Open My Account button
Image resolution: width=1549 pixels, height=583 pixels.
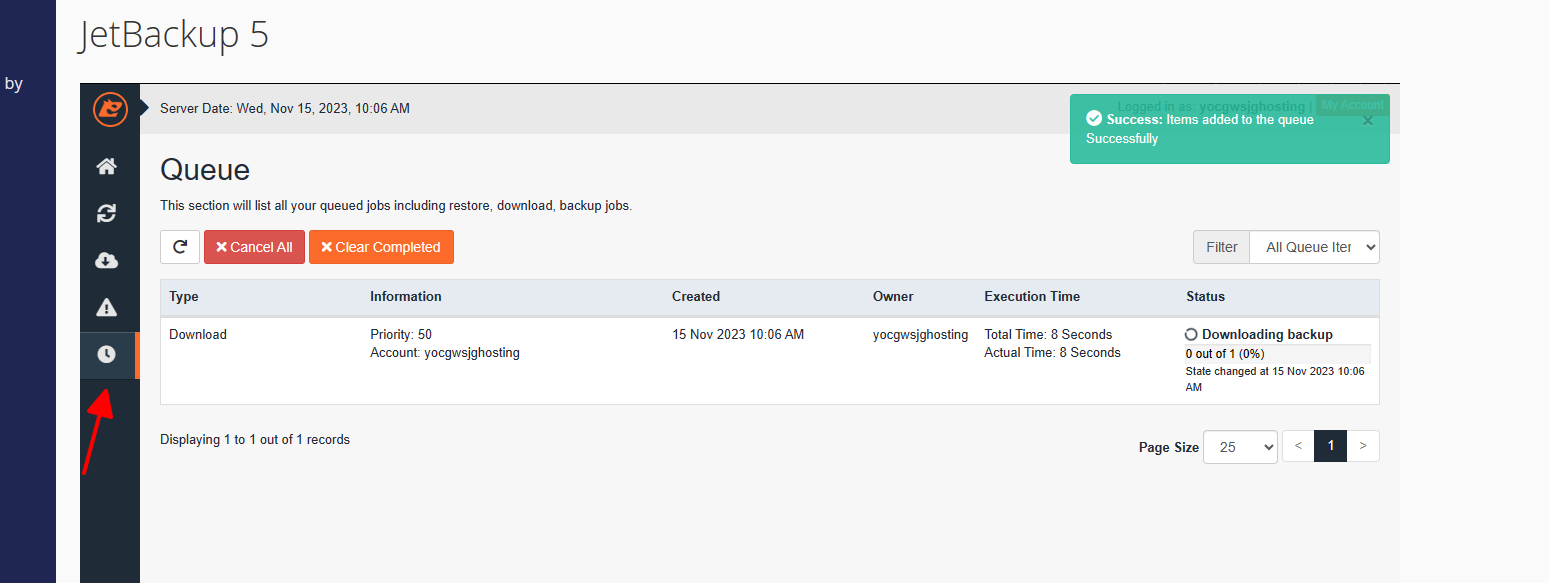1352,105
